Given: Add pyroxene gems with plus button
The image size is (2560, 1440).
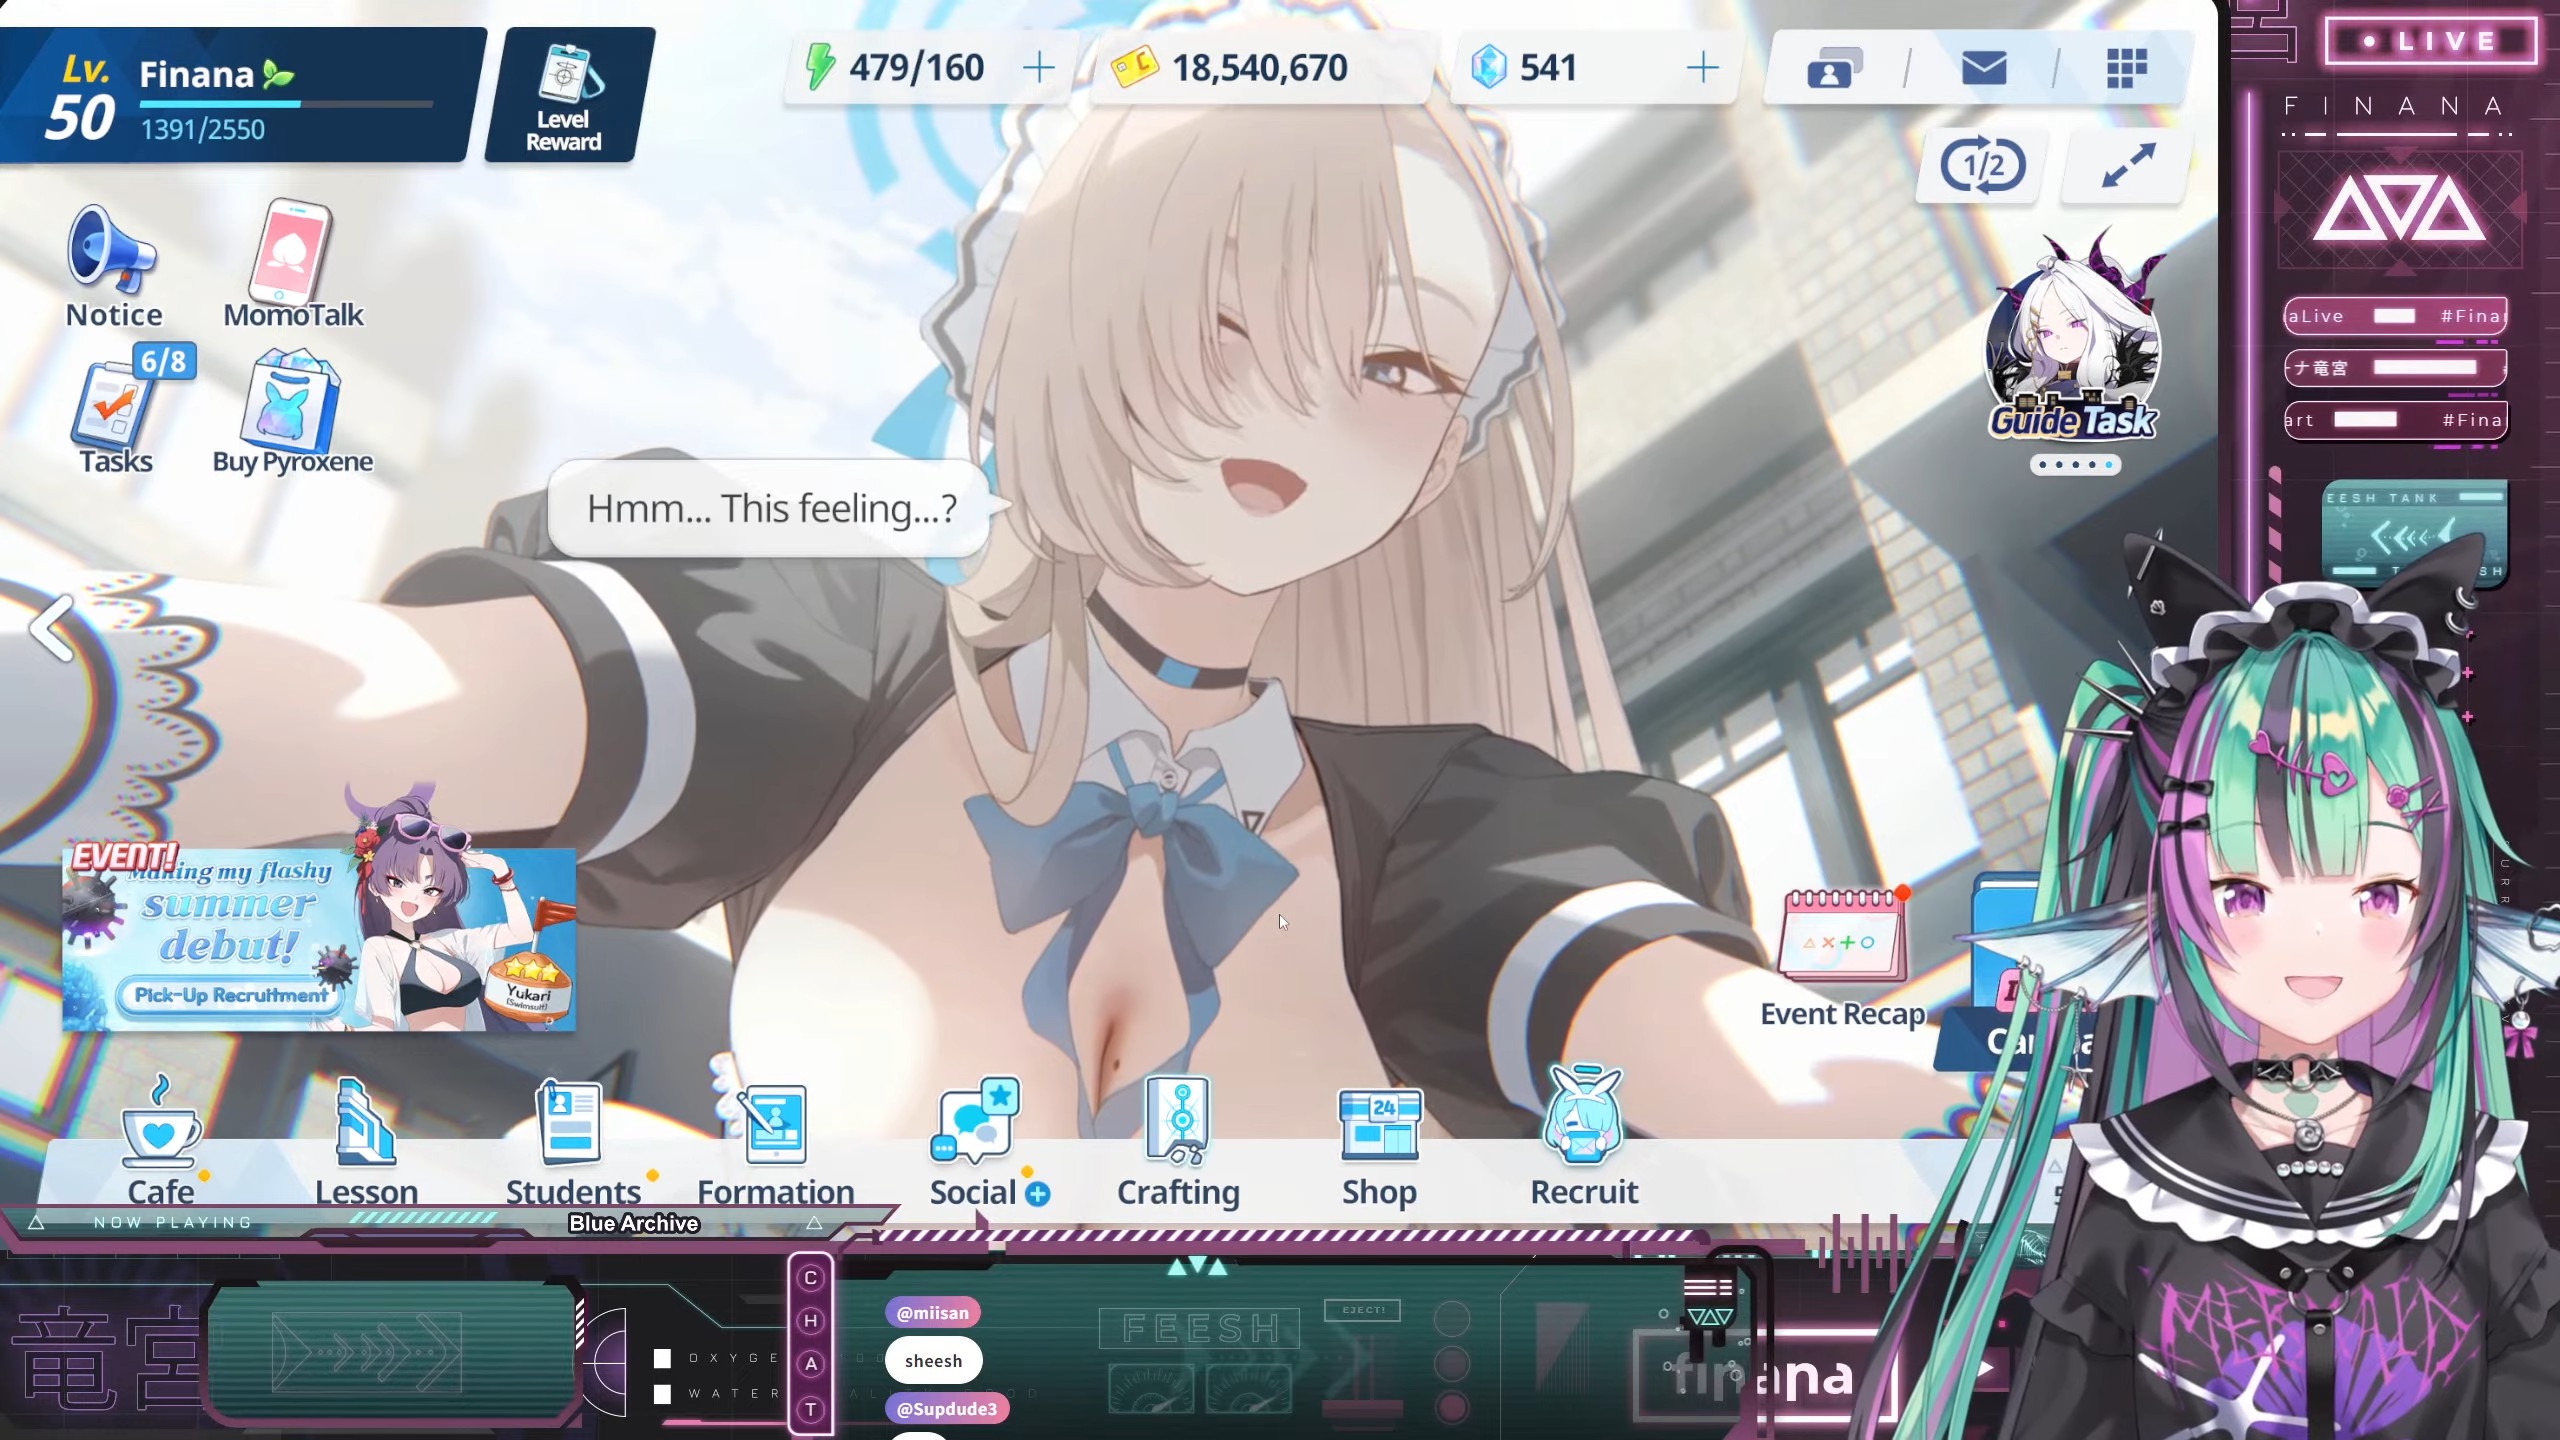Looking at the screenshot, I should [1701, 68].
